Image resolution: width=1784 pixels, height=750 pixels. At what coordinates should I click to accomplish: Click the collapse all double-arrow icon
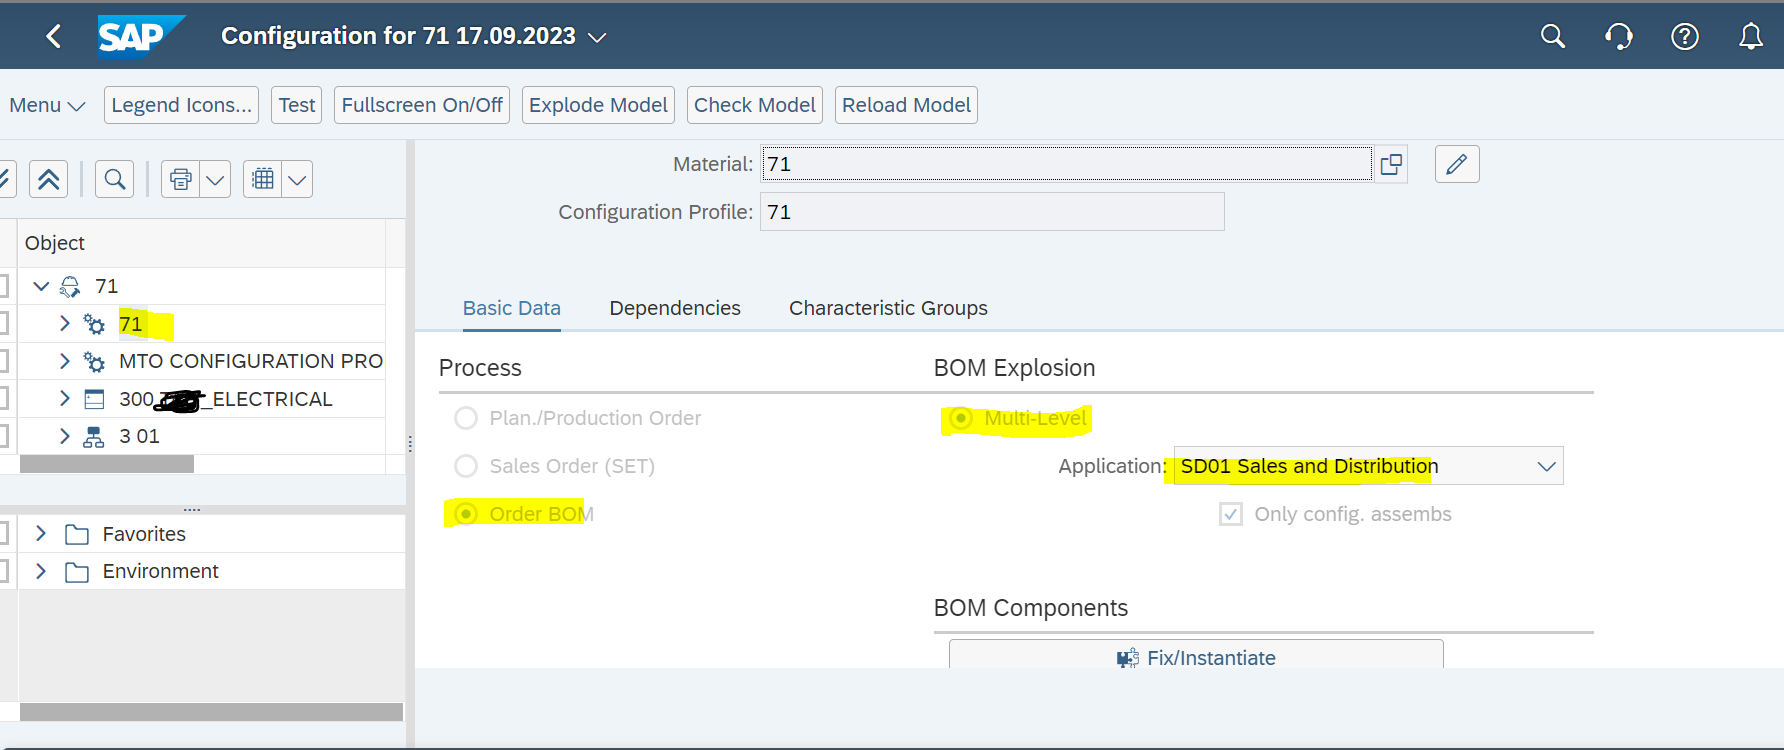coord(48,179)
